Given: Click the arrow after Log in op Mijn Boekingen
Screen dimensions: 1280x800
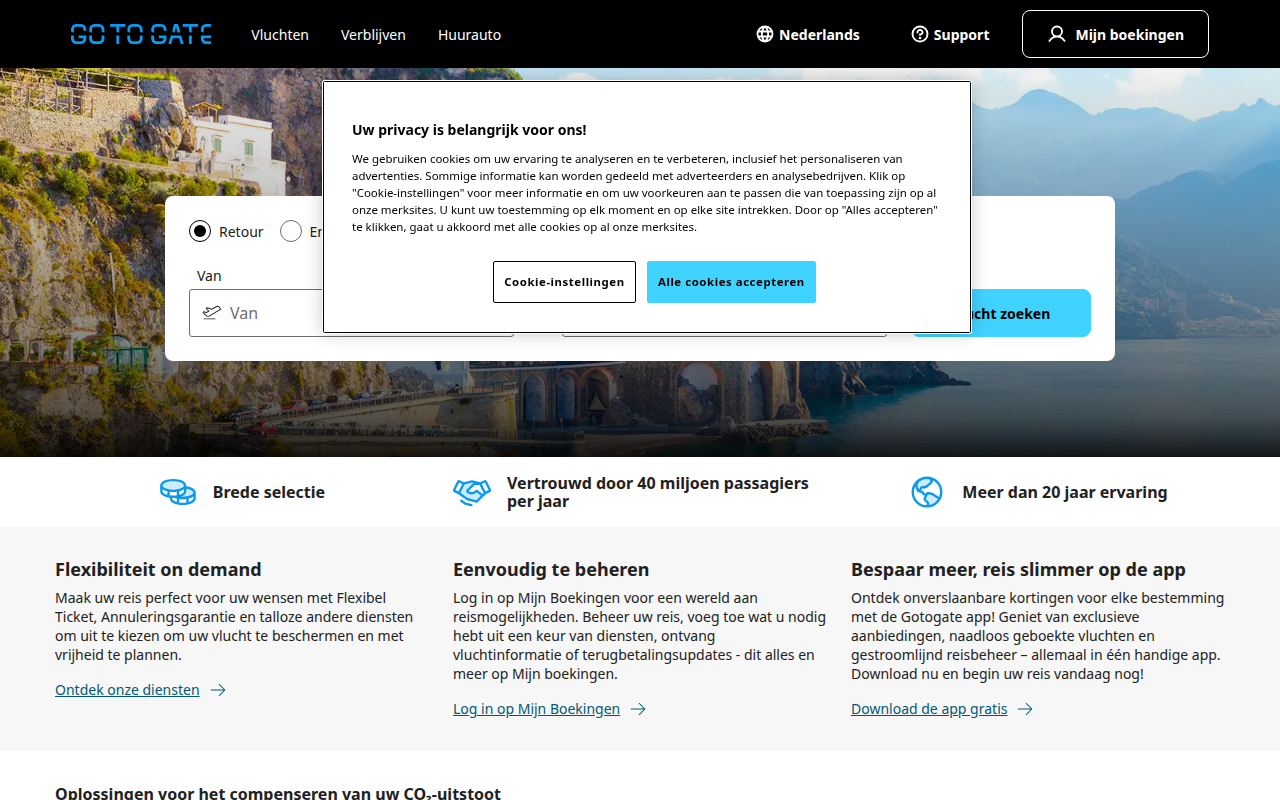Looking at the screenshot, I should pos(638,709).
